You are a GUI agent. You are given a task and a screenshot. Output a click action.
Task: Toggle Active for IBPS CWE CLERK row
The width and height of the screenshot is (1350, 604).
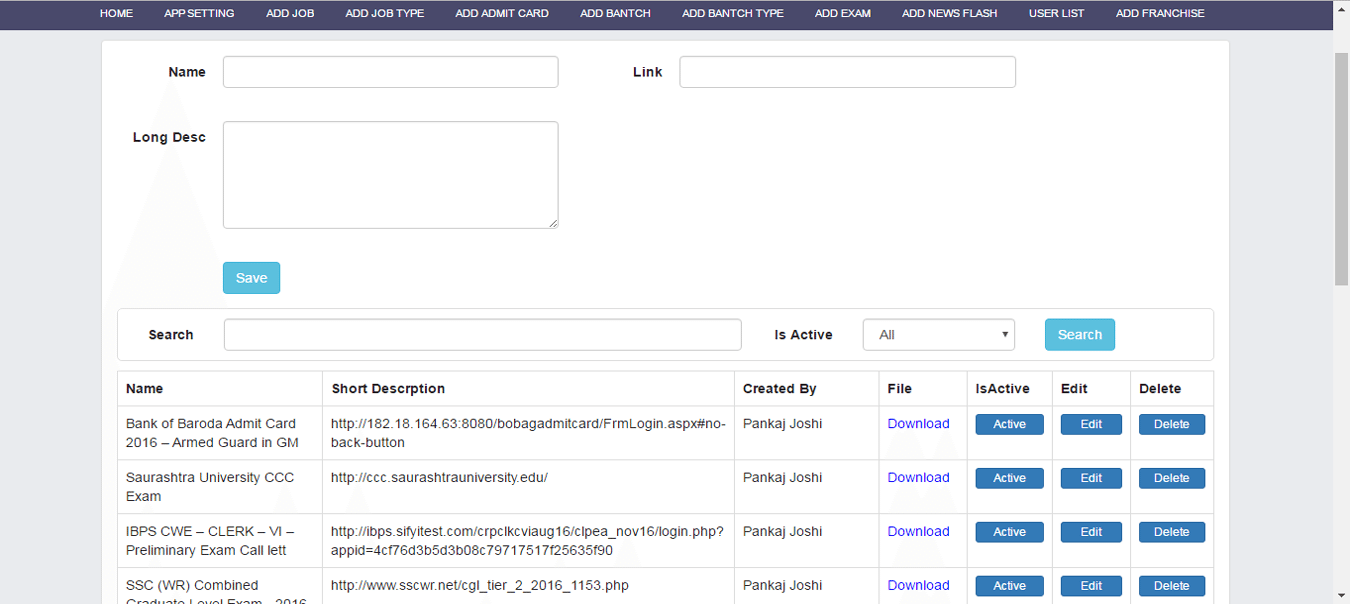tap(1009, 532)
